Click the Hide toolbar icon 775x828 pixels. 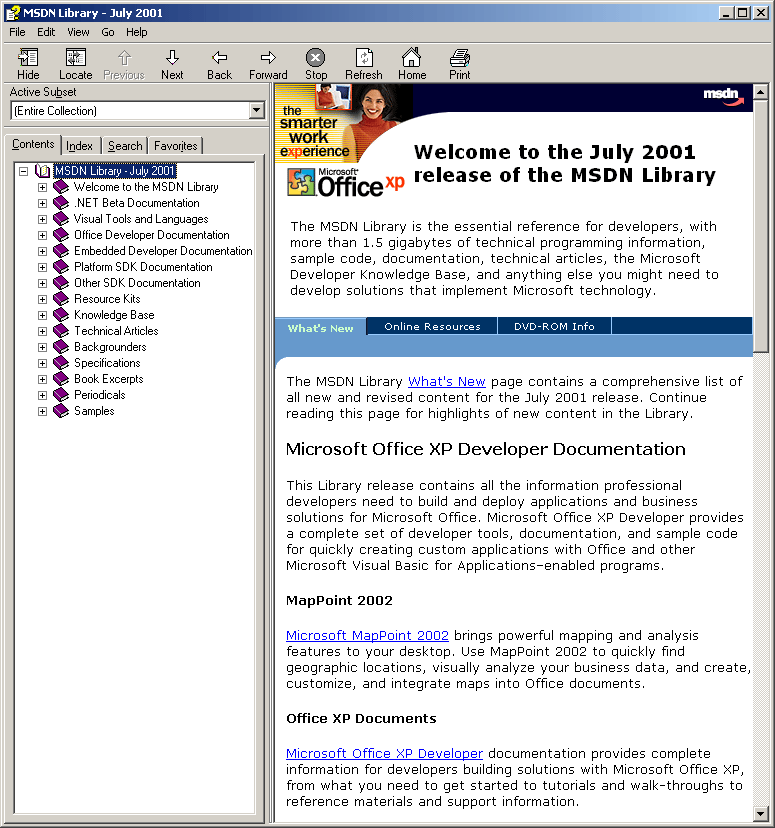click(28, 58)
